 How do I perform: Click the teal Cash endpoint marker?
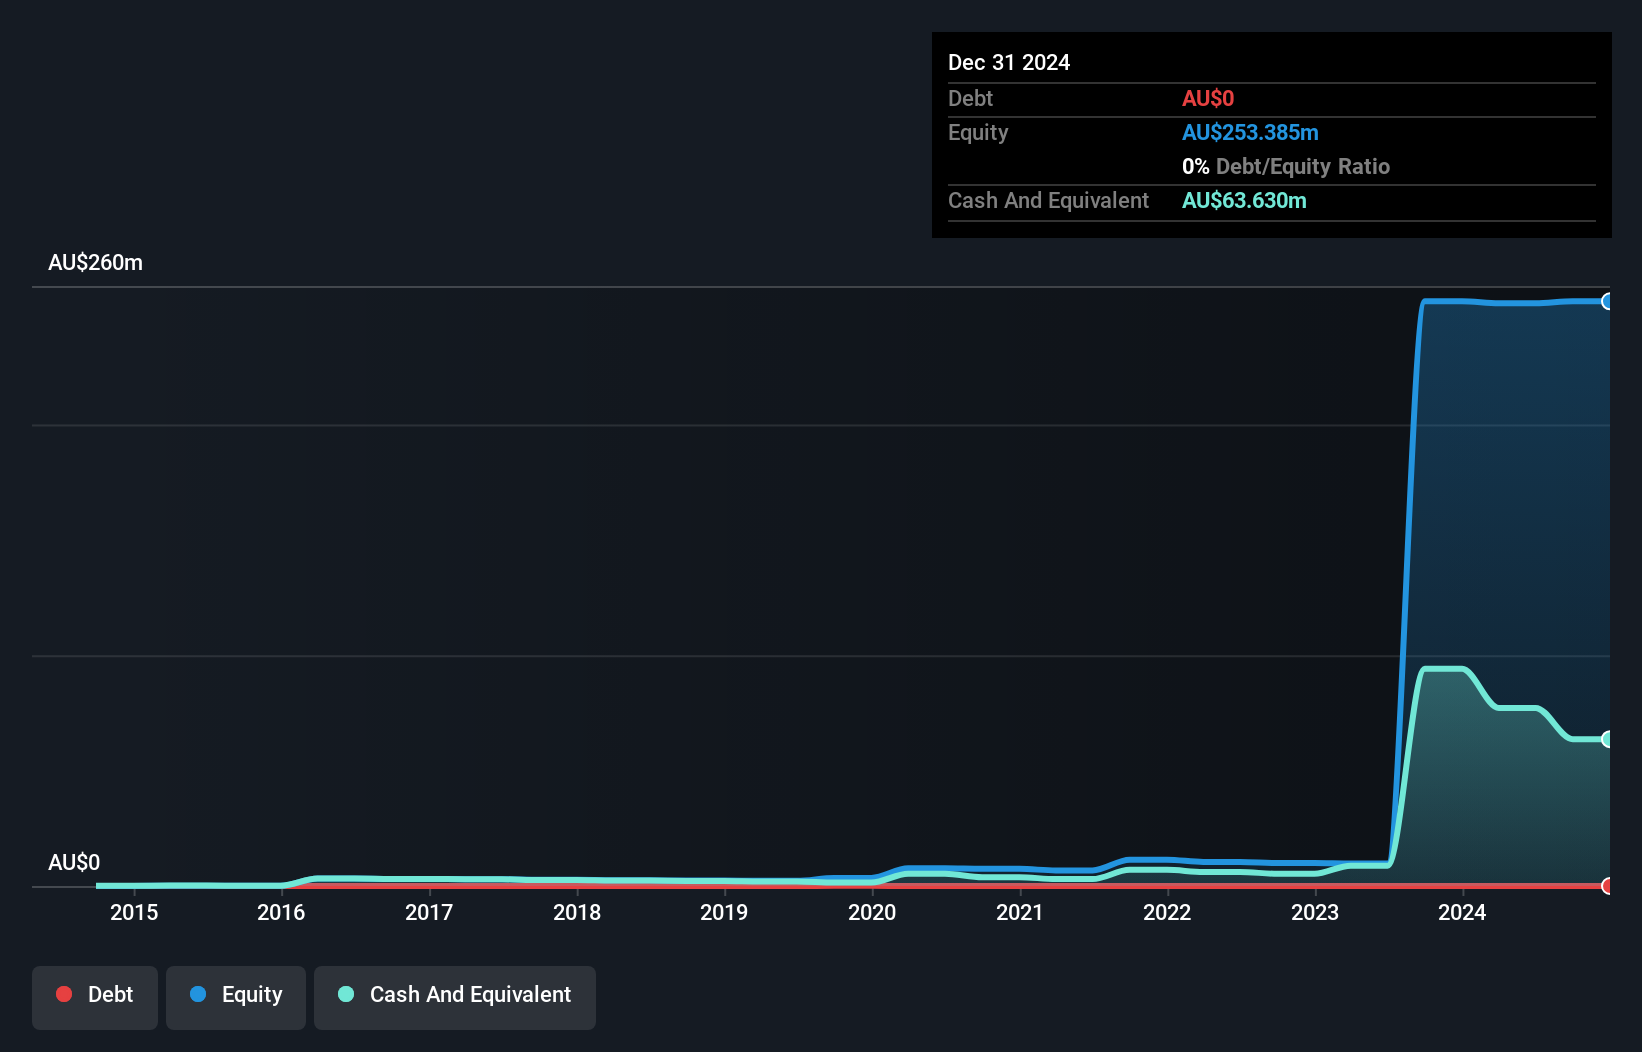[1608, 739]
